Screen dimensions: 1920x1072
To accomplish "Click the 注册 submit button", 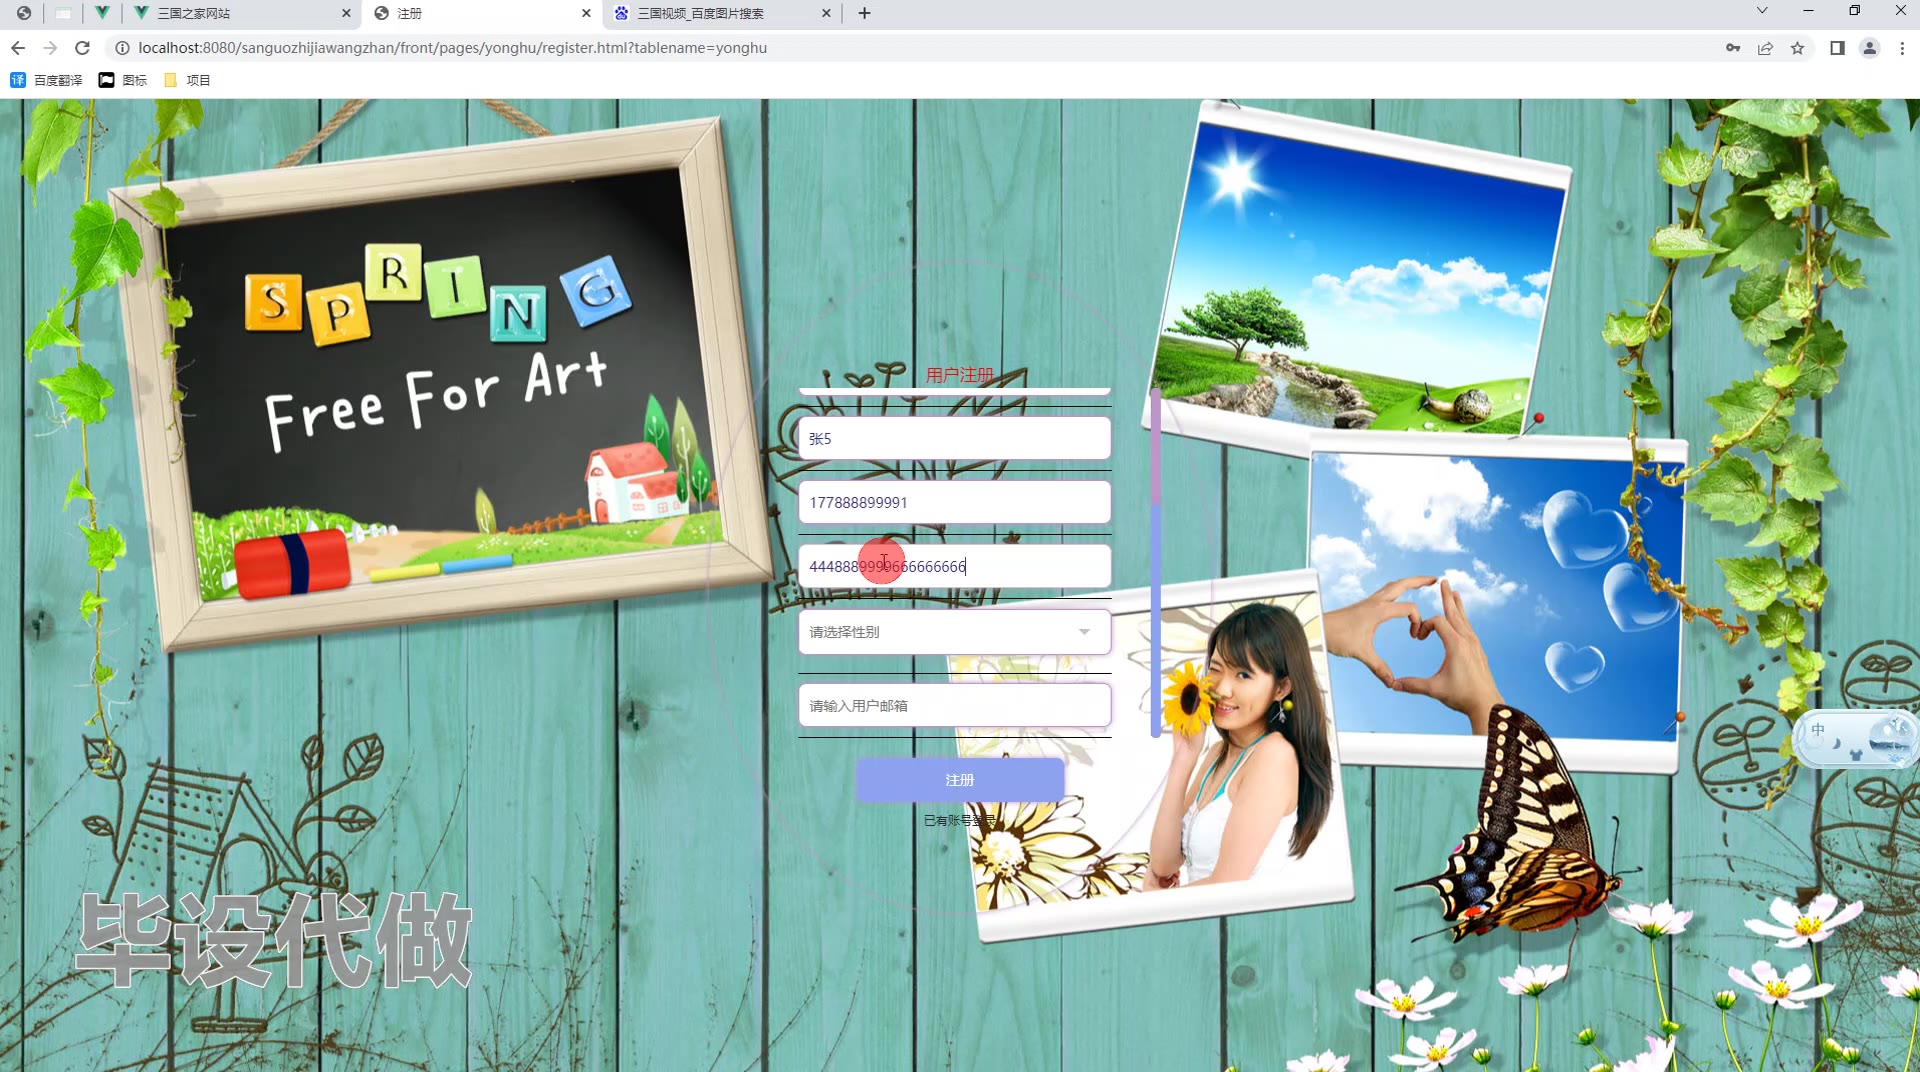I will click(x=960, y=780).
